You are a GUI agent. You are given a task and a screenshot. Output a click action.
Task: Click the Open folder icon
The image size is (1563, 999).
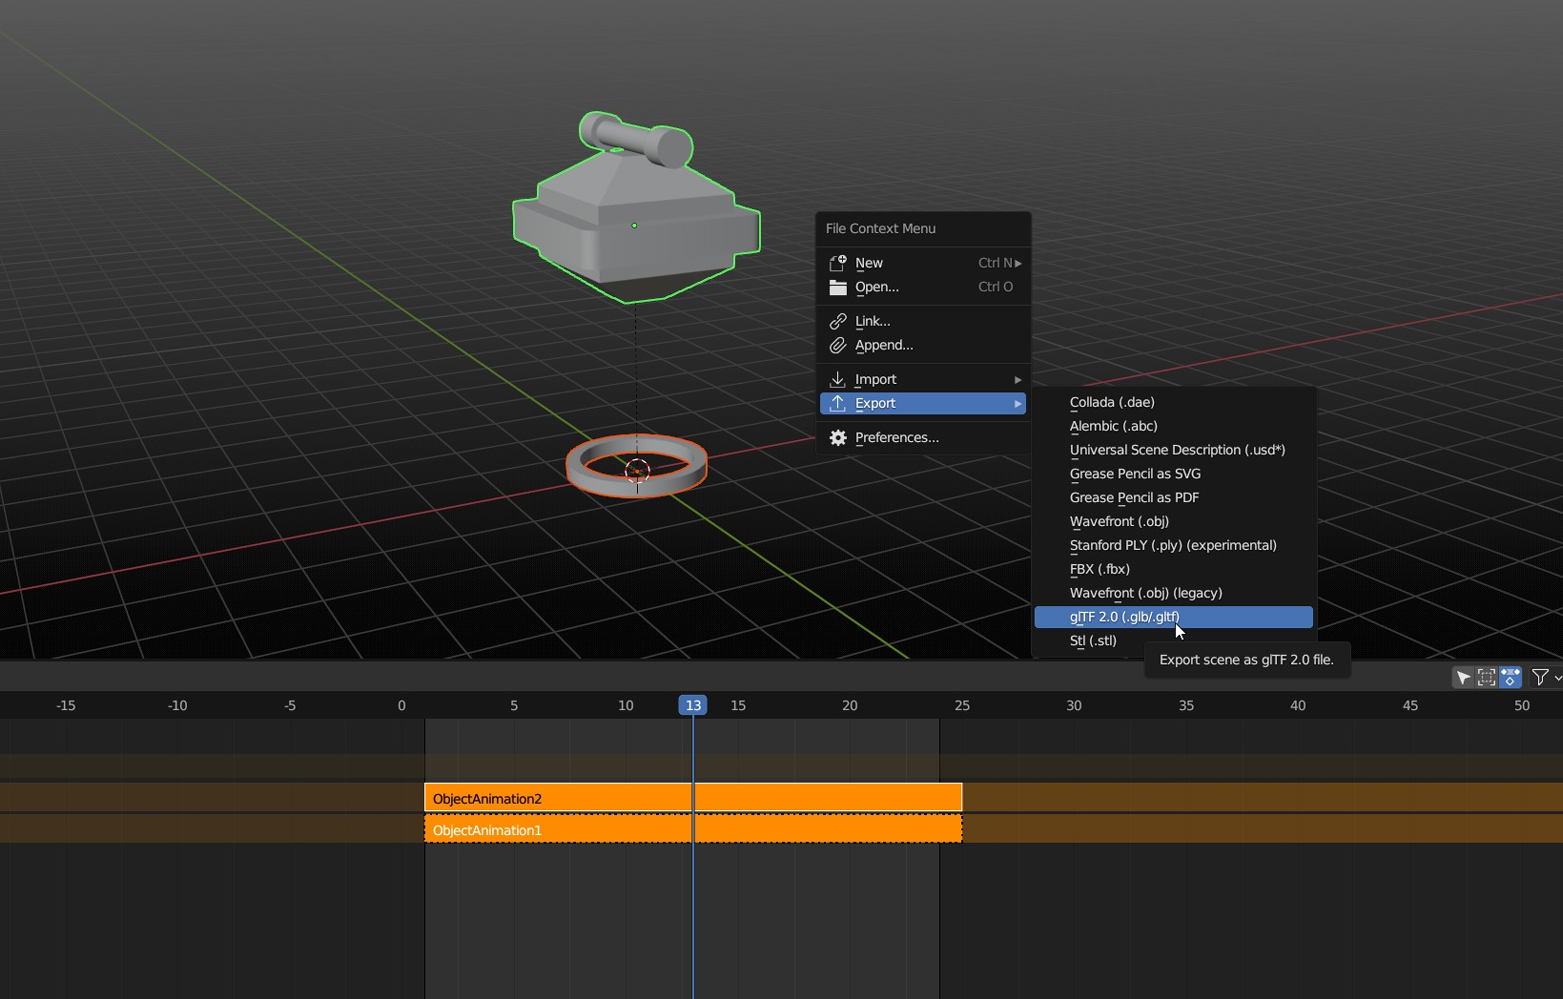(838, 287)
